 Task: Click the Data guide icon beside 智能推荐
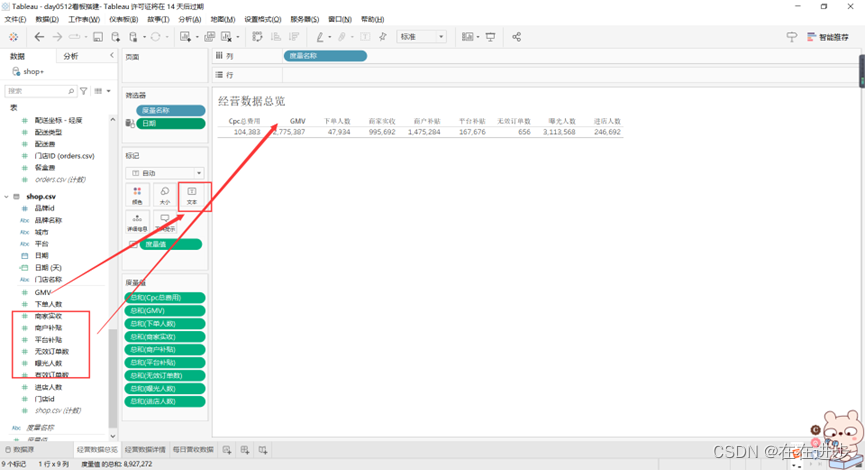[x=792, y=37]
